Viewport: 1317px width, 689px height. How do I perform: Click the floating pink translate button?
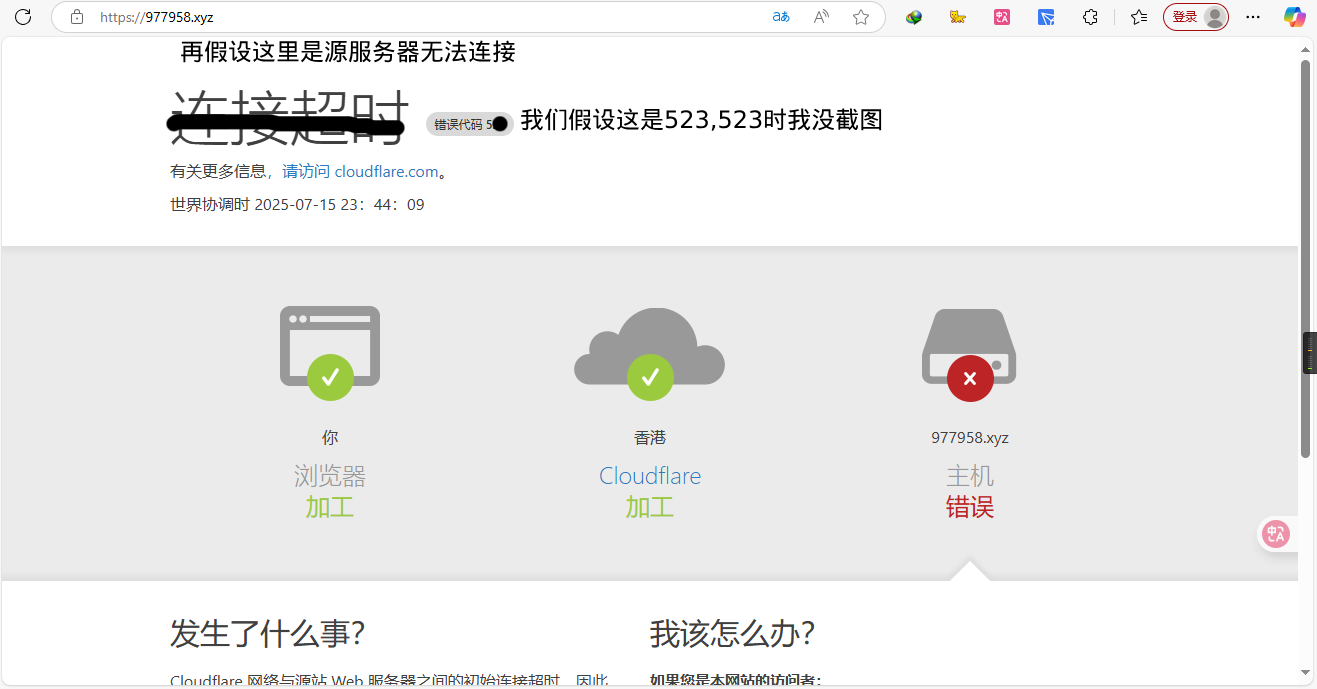point(1276,534)
